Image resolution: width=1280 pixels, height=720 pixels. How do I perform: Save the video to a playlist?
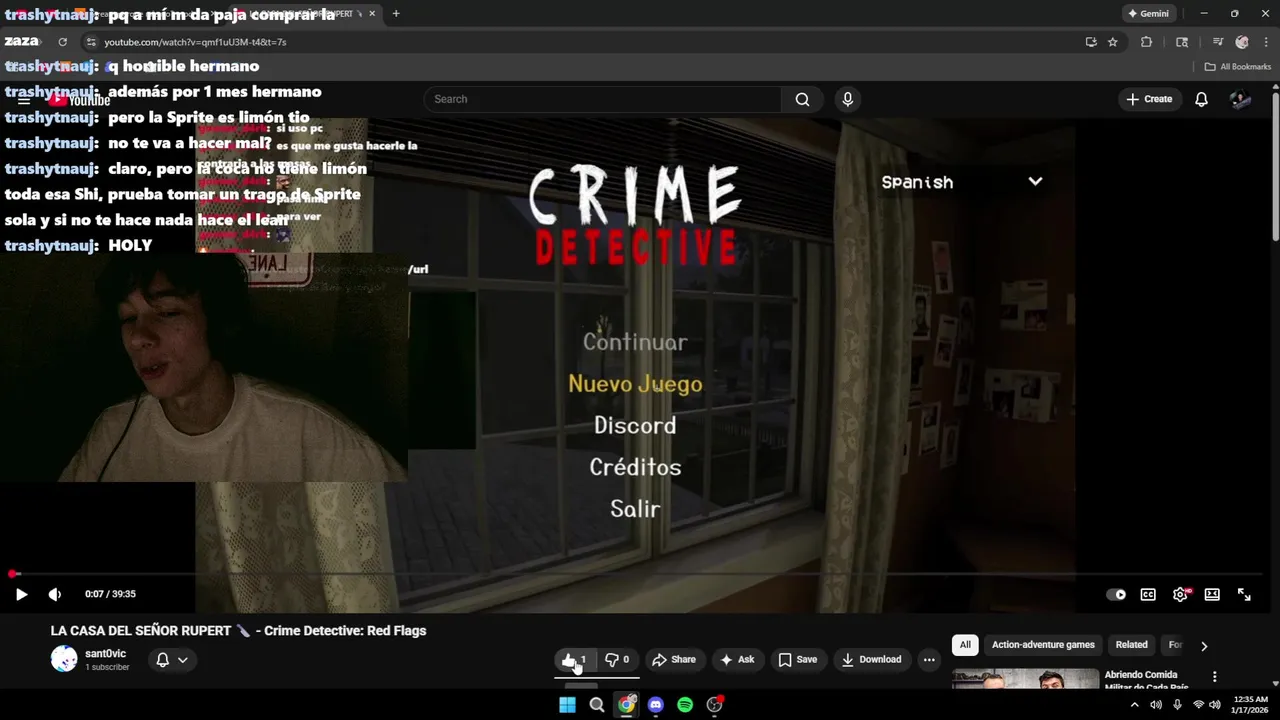pyautogui.click(x=798, y=660)
